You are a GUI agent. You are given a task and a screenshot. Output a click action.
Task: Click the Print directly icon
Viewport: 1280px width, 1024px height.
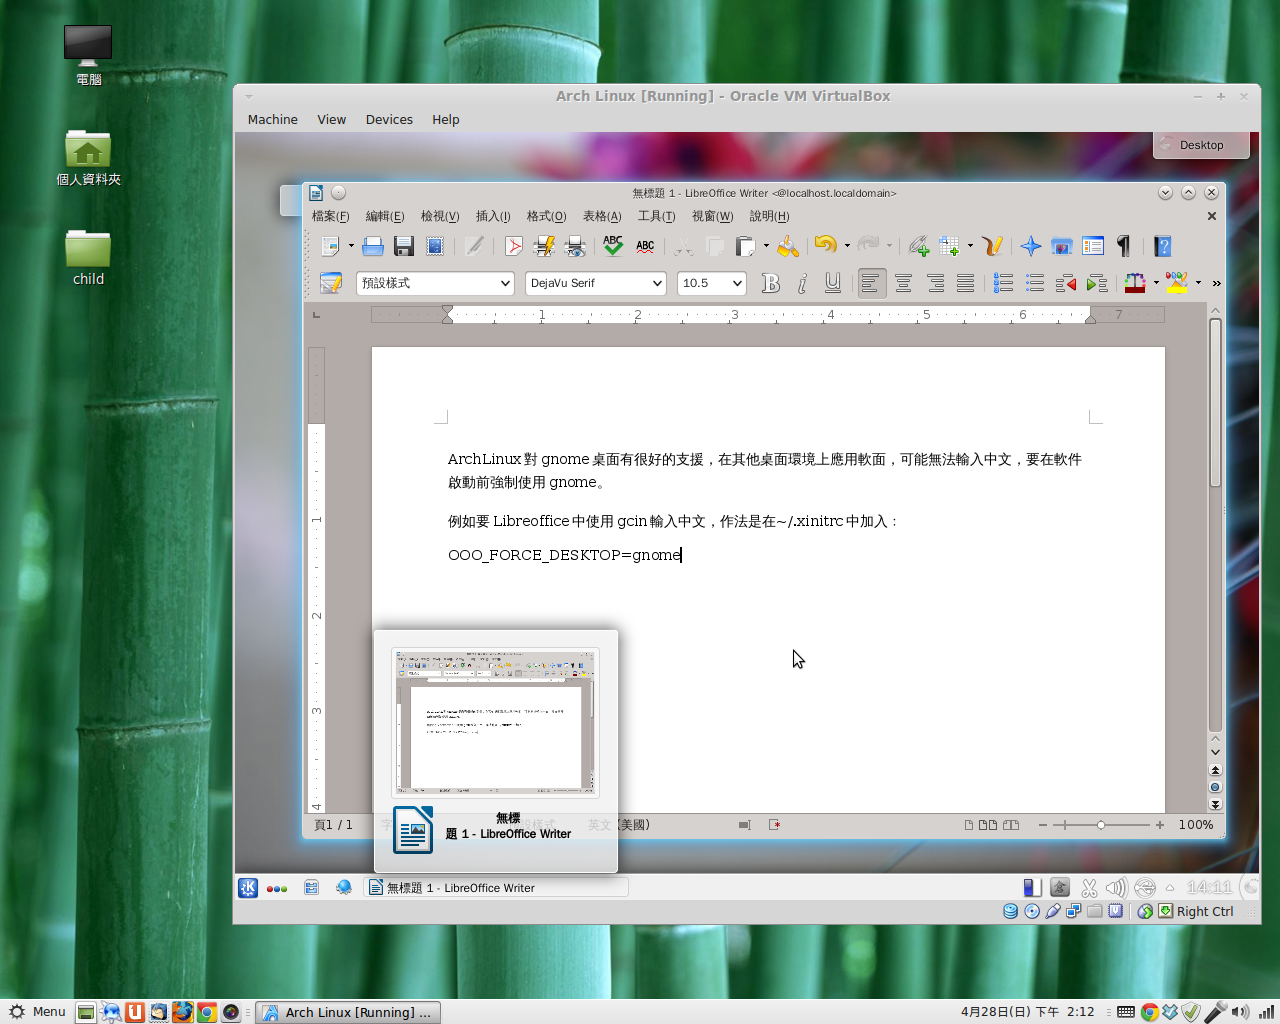(544, 246)
